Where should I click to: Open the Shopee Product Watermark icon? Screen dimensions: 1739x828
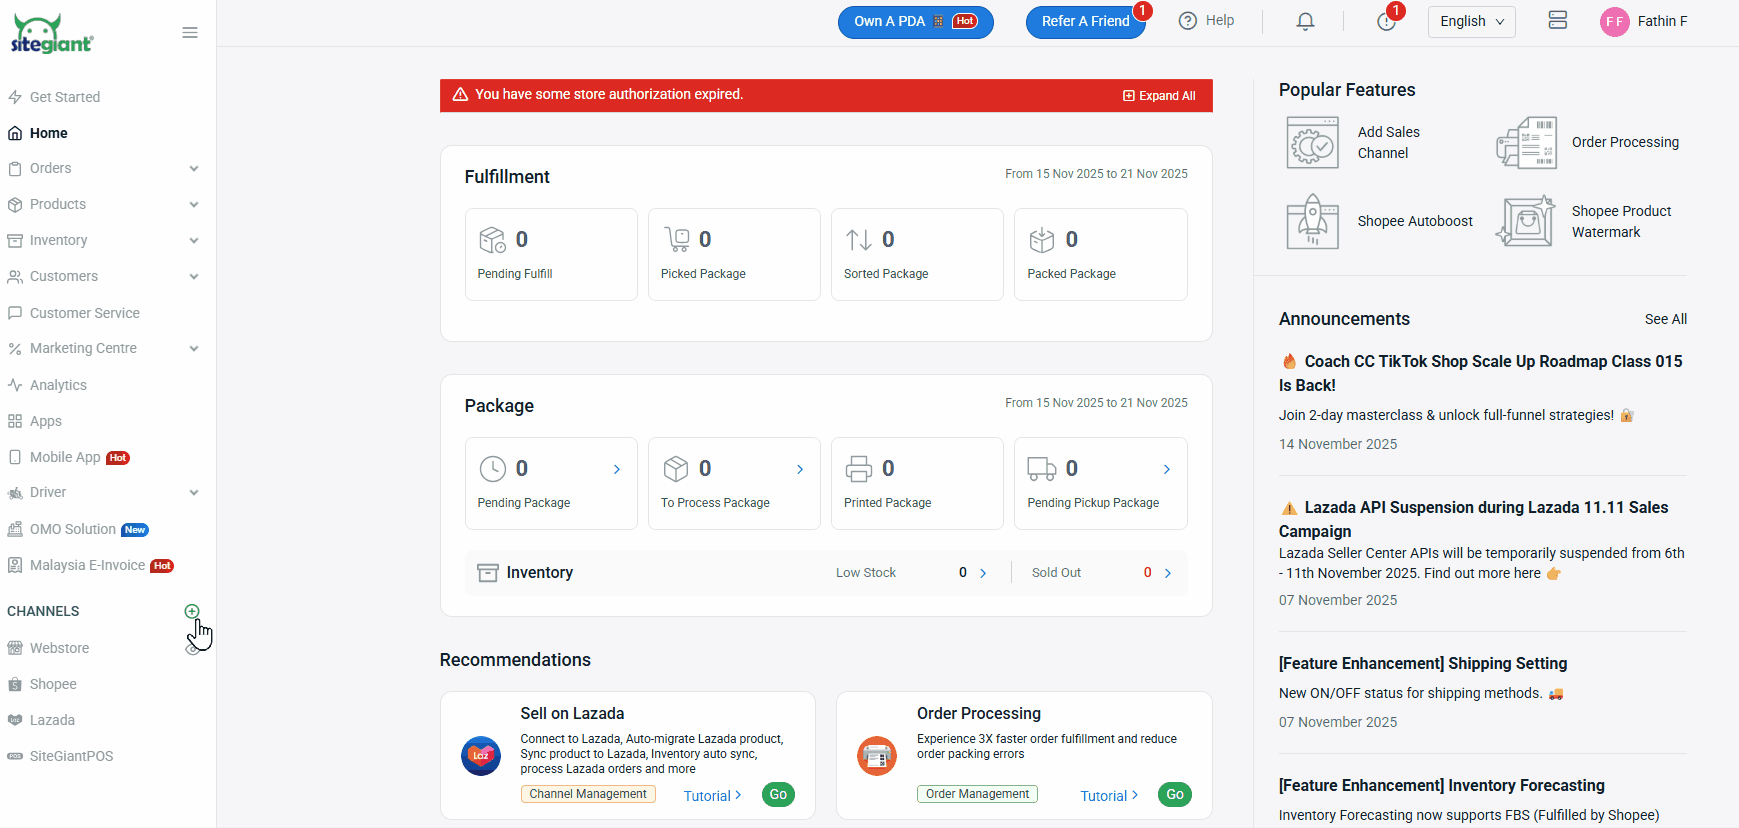[x=1526, y=222]
